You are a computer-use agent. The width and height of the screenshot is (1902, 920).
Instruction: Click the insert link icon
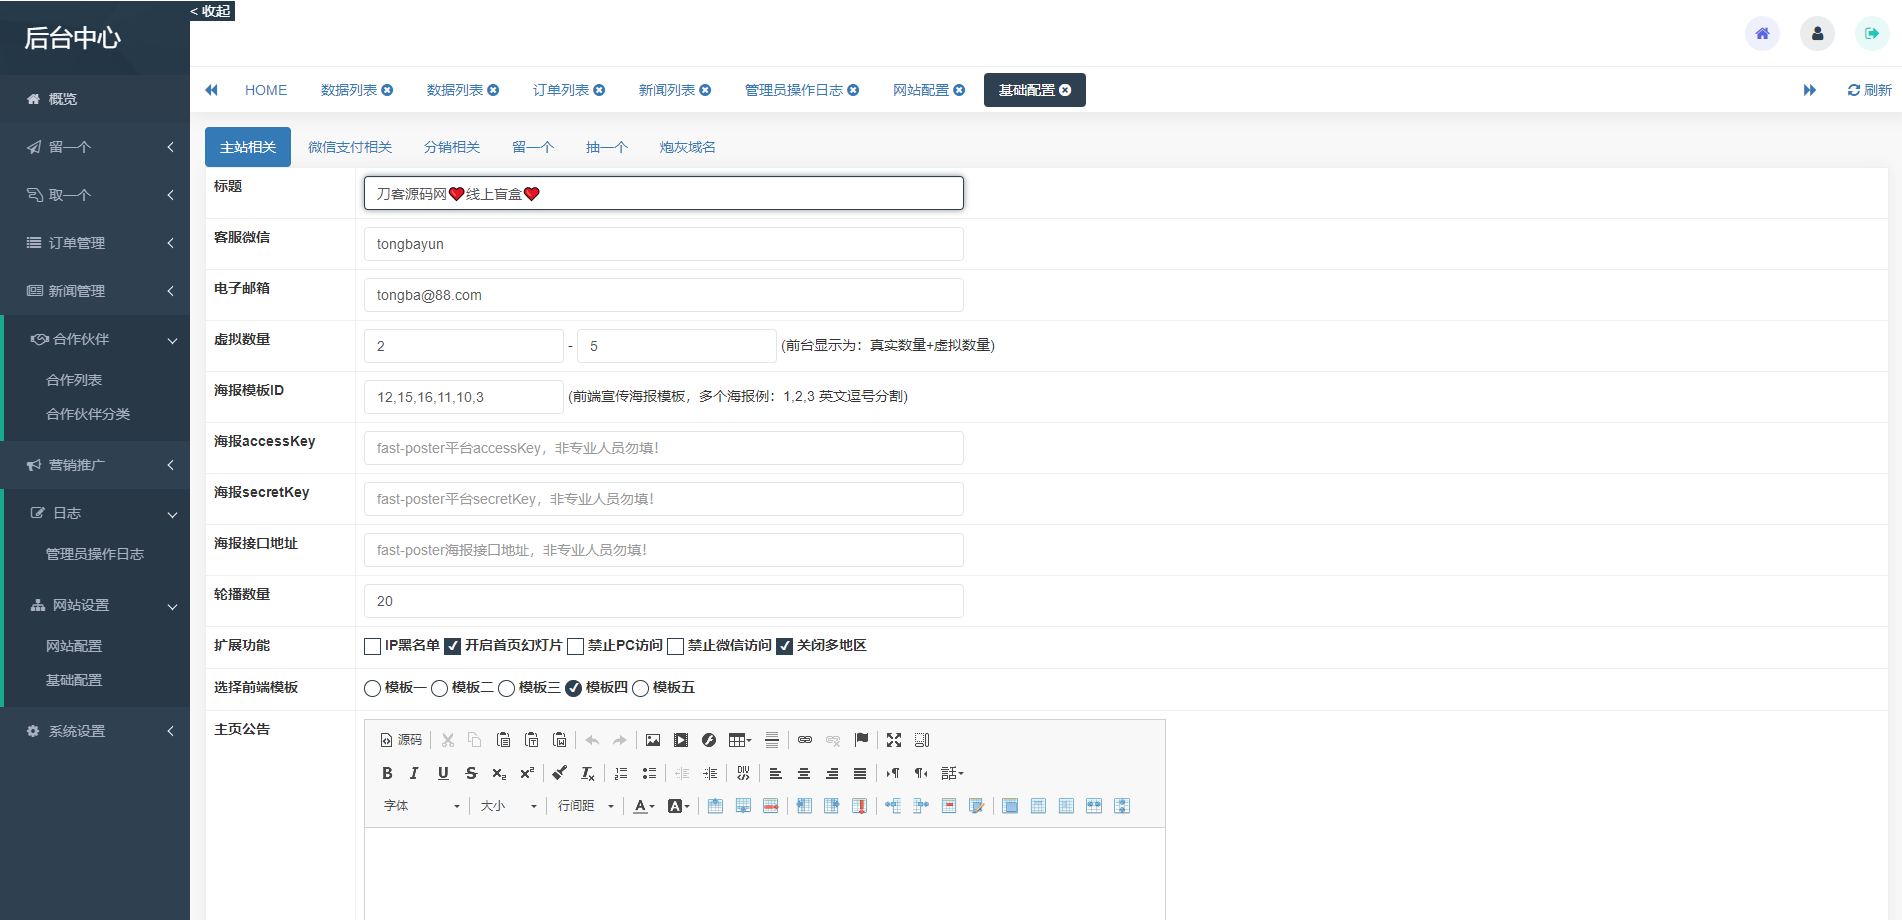[x=805, y=740]
